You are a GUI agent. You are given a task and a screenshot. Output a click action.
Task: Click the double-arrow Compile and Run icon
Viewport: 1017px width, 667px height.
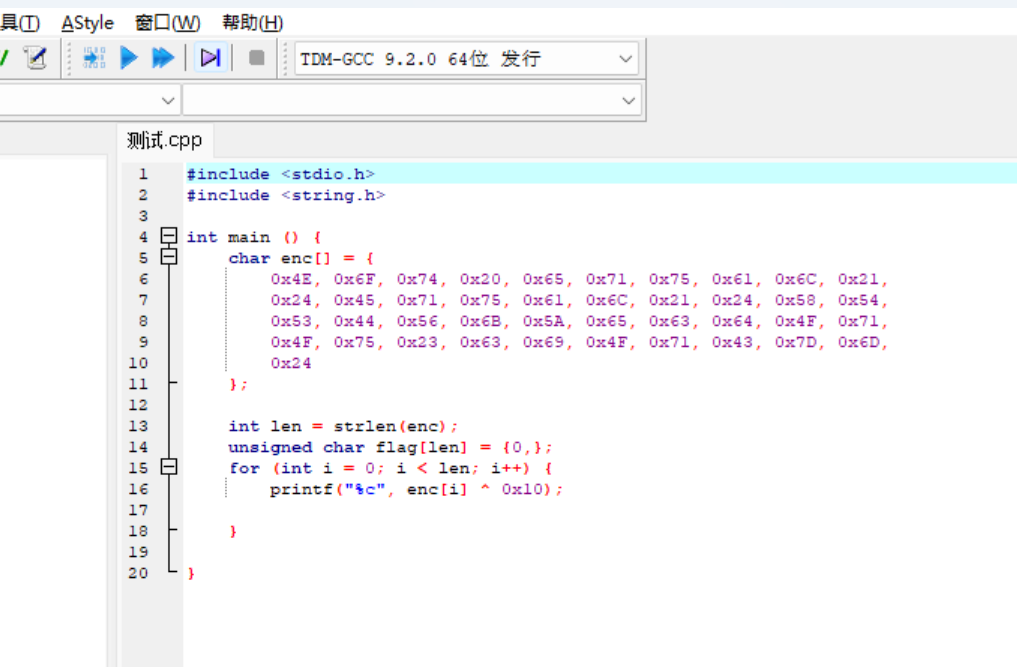pos(163,58)
